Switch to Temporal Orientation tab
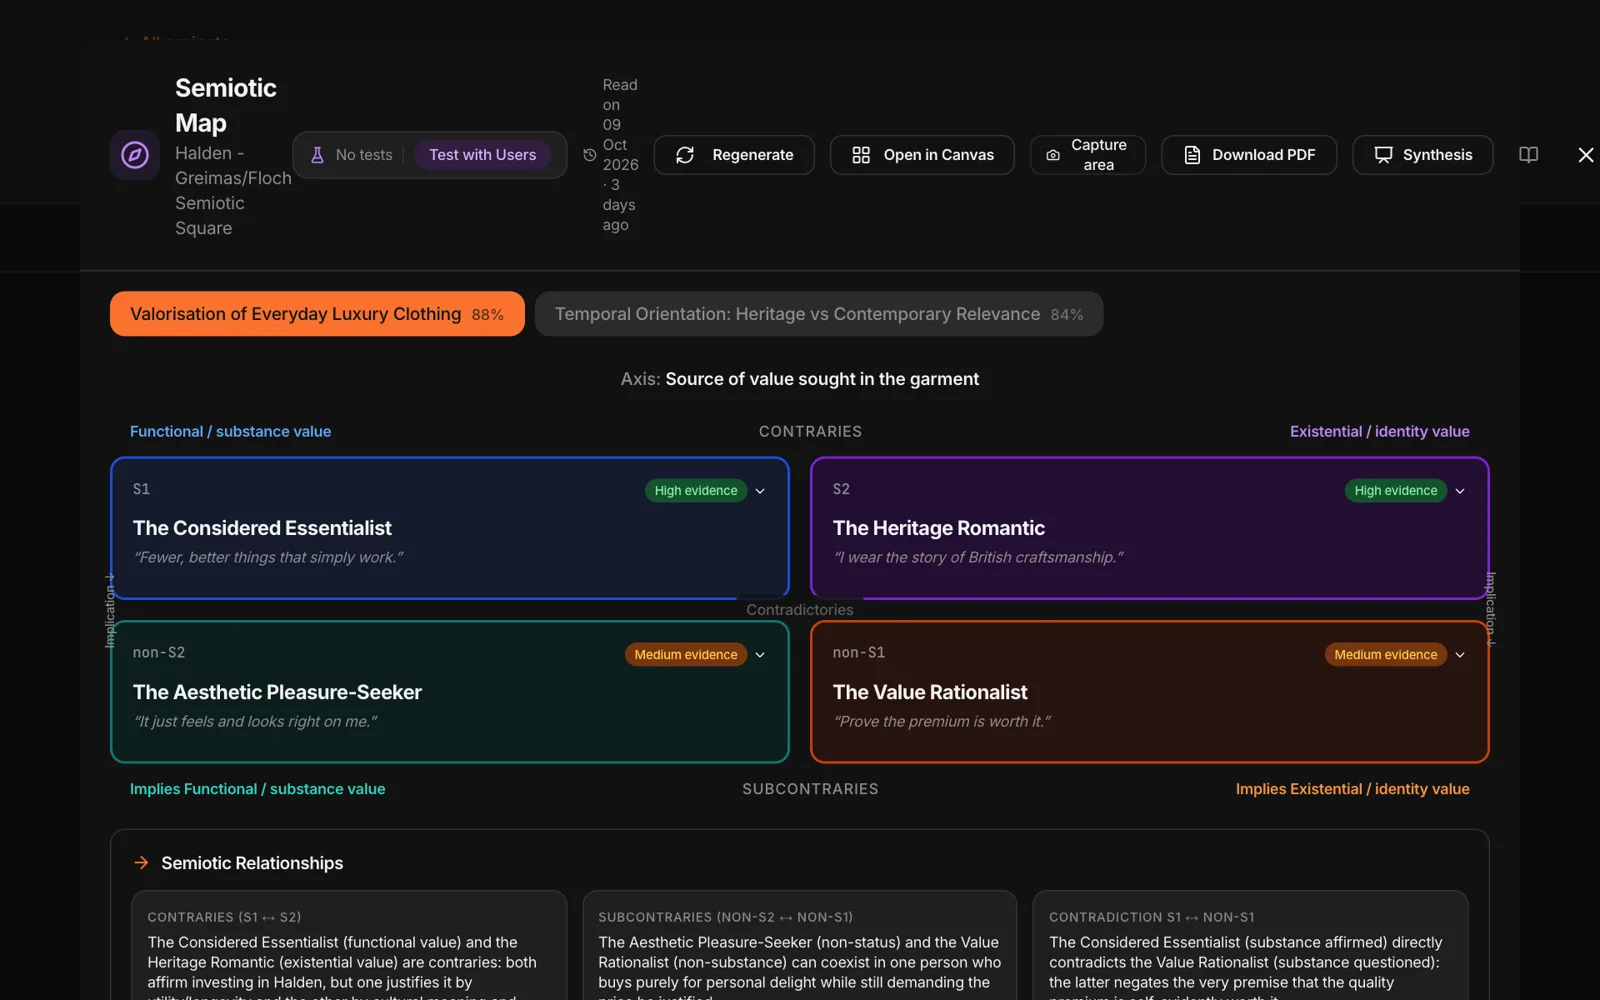The height and width of the screenshot is (1000, 1600). (819, 314)
